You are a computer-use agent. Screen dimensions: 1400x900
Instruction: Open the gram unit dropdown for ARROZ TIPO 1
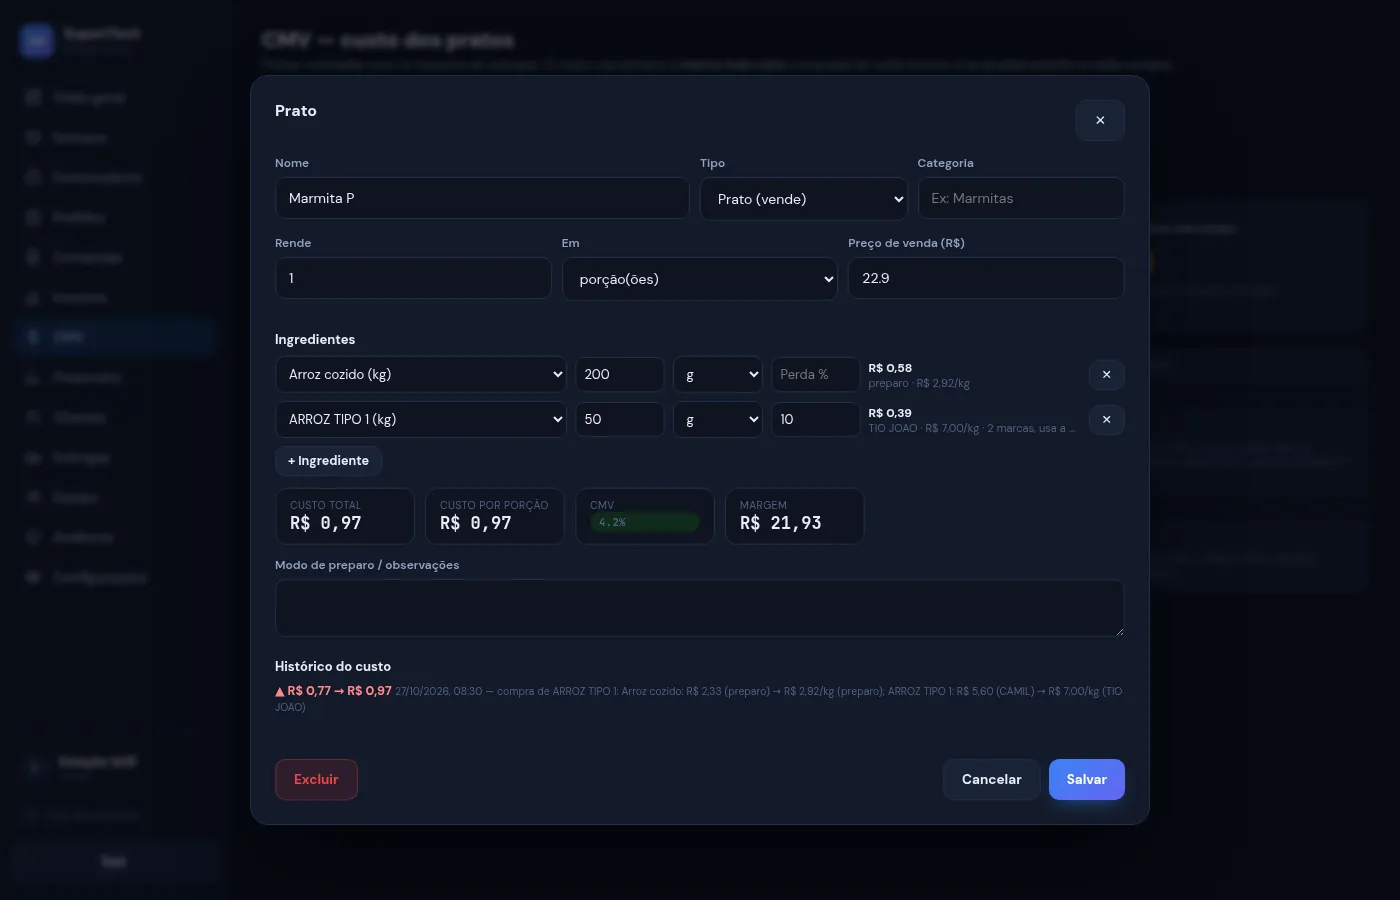pos(718,420)
